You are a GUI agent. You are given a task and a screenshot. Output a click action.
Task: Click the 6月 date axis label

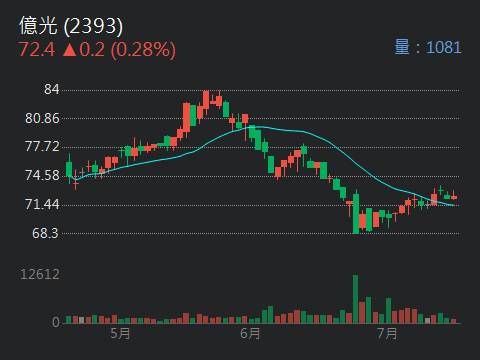pos(250,333)
